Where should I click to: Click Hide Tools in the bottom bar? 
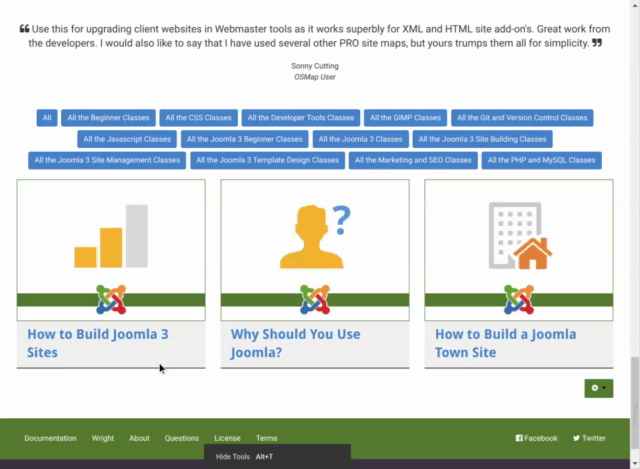pos(233,457)
